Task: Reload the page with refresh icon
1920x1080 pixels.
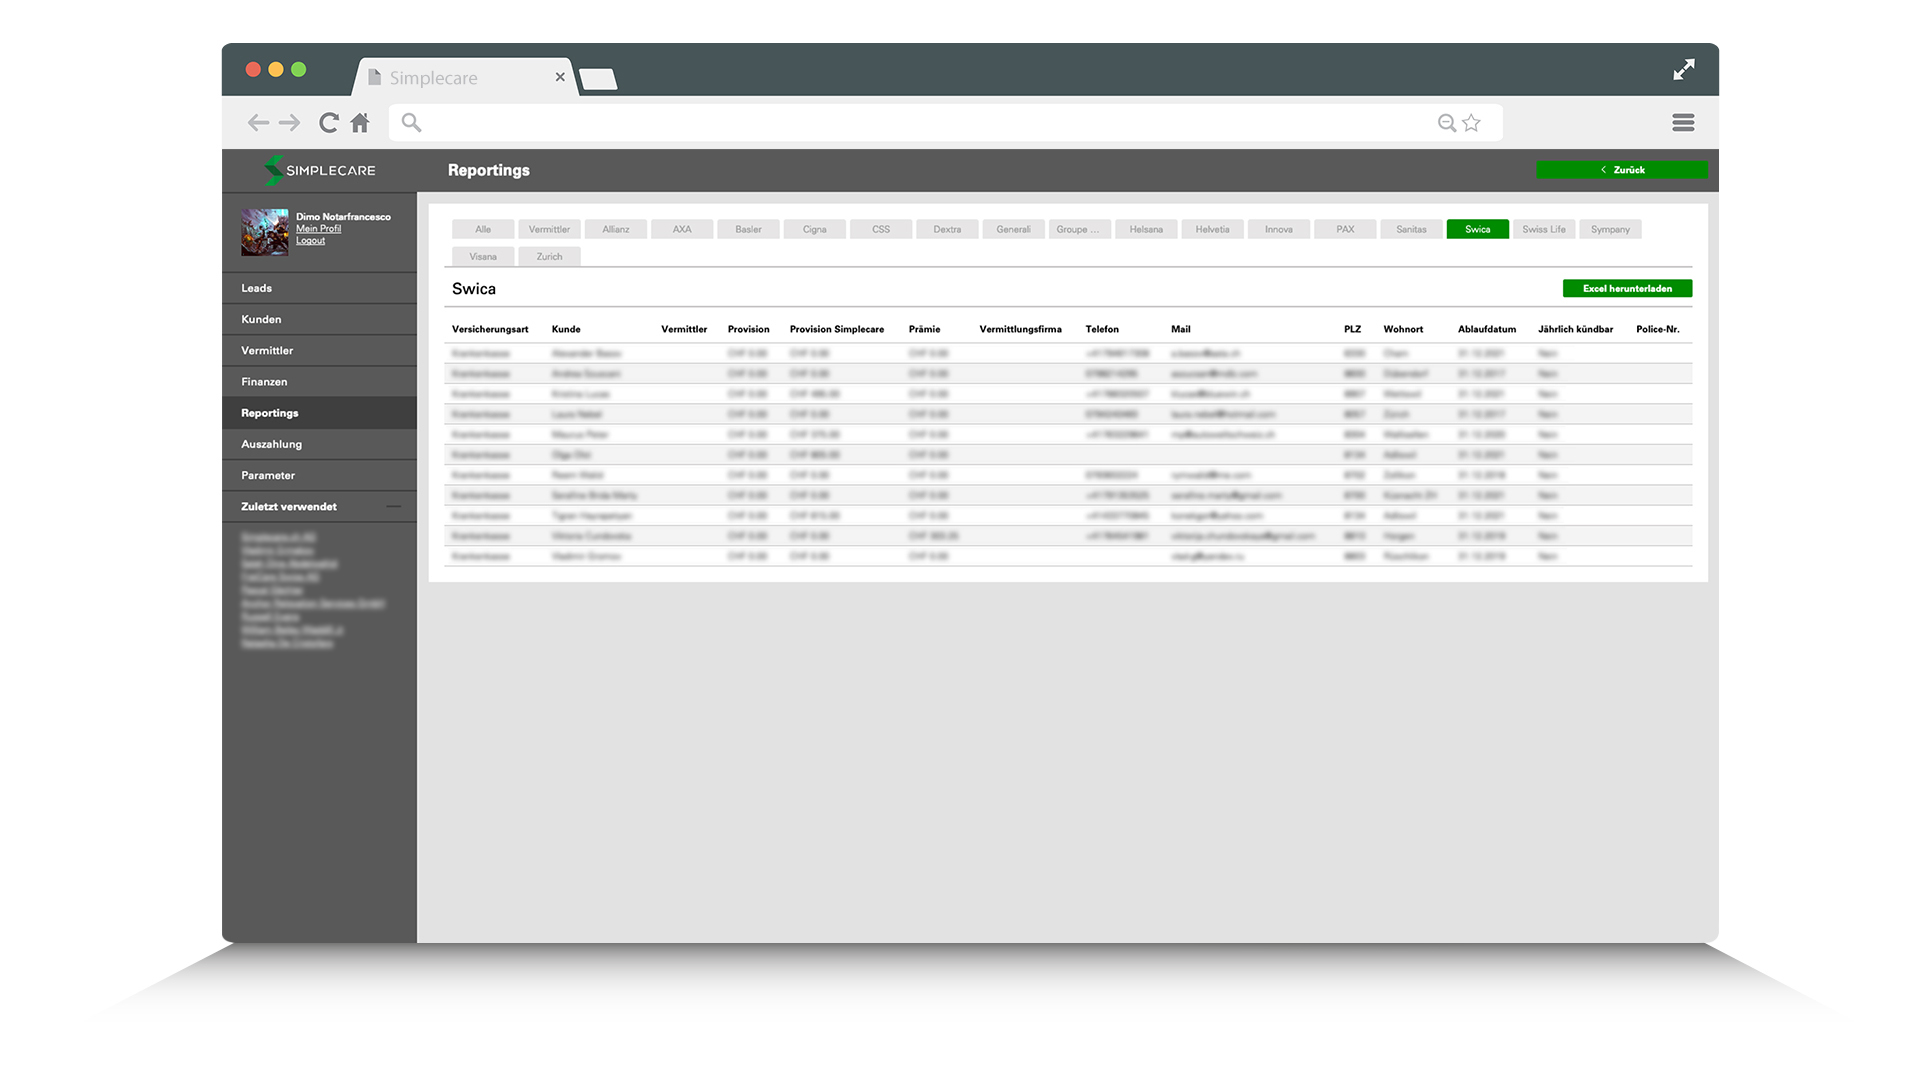Action: [328, 123]
